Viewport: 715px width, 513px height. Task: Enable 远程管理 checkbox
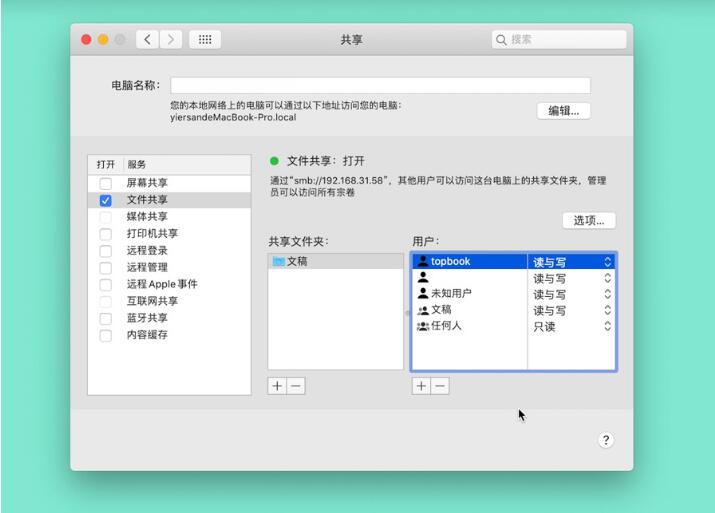105,268
